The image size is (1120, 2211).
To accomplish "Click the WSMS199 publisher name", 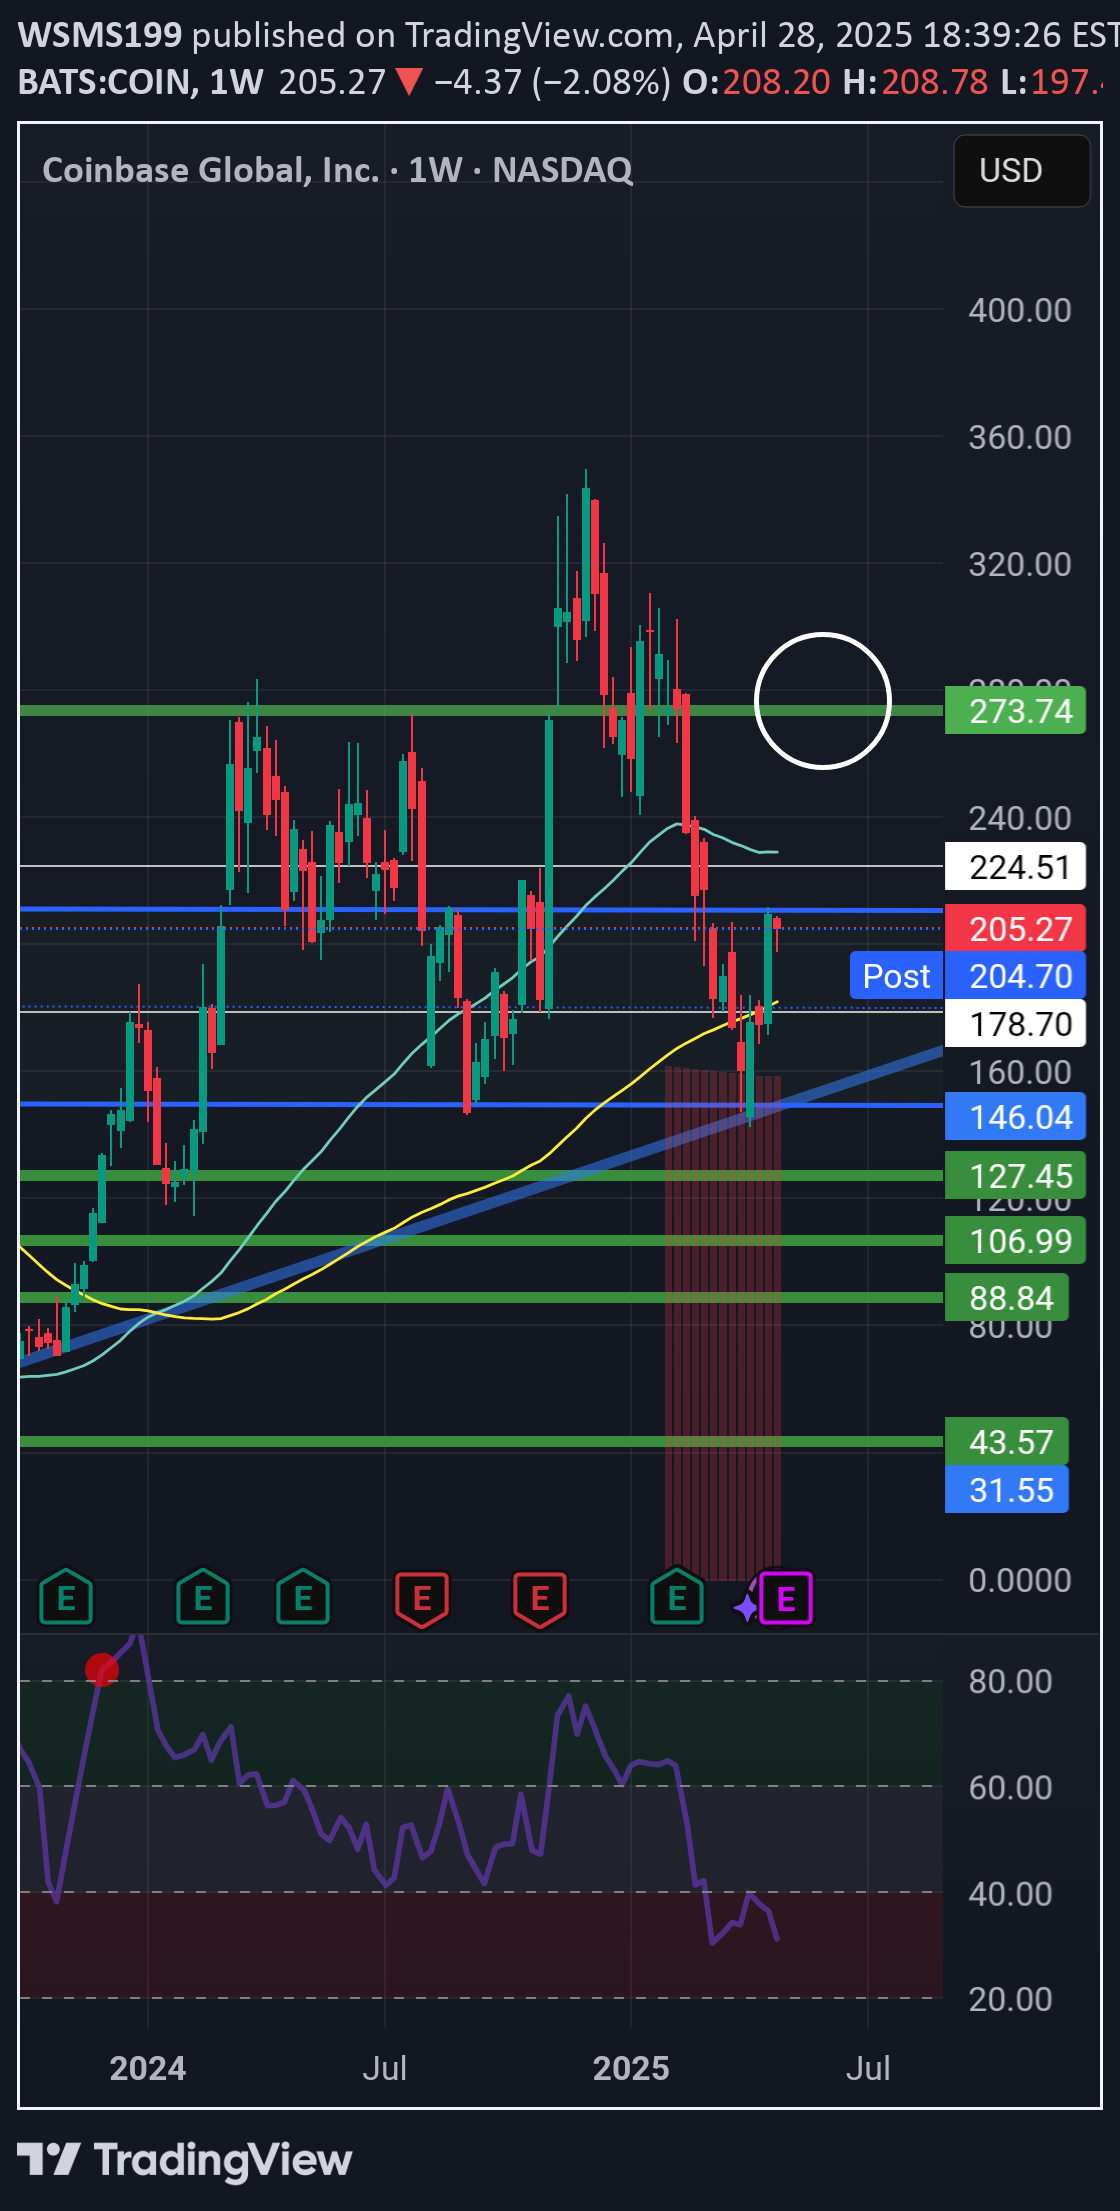I will pyautogui.click(x=100, y=35).
